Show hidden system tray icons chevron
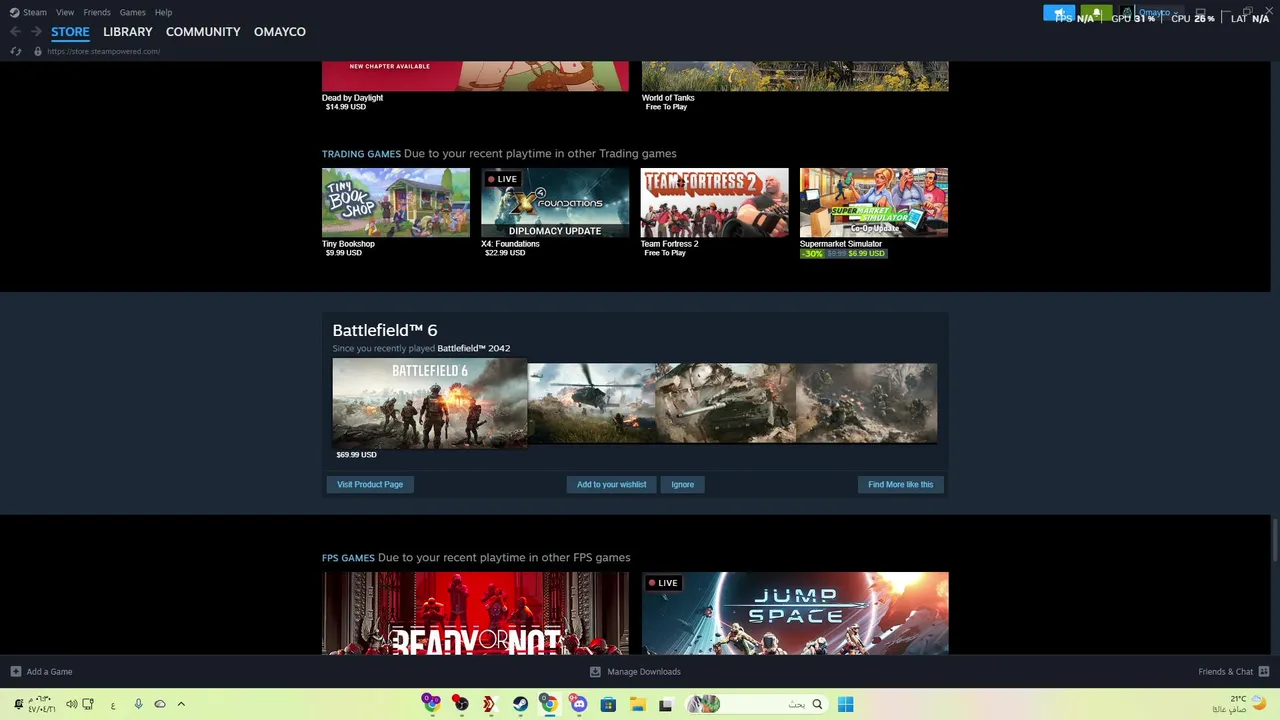The image size is (1280, 720). (x=181, y=704)
